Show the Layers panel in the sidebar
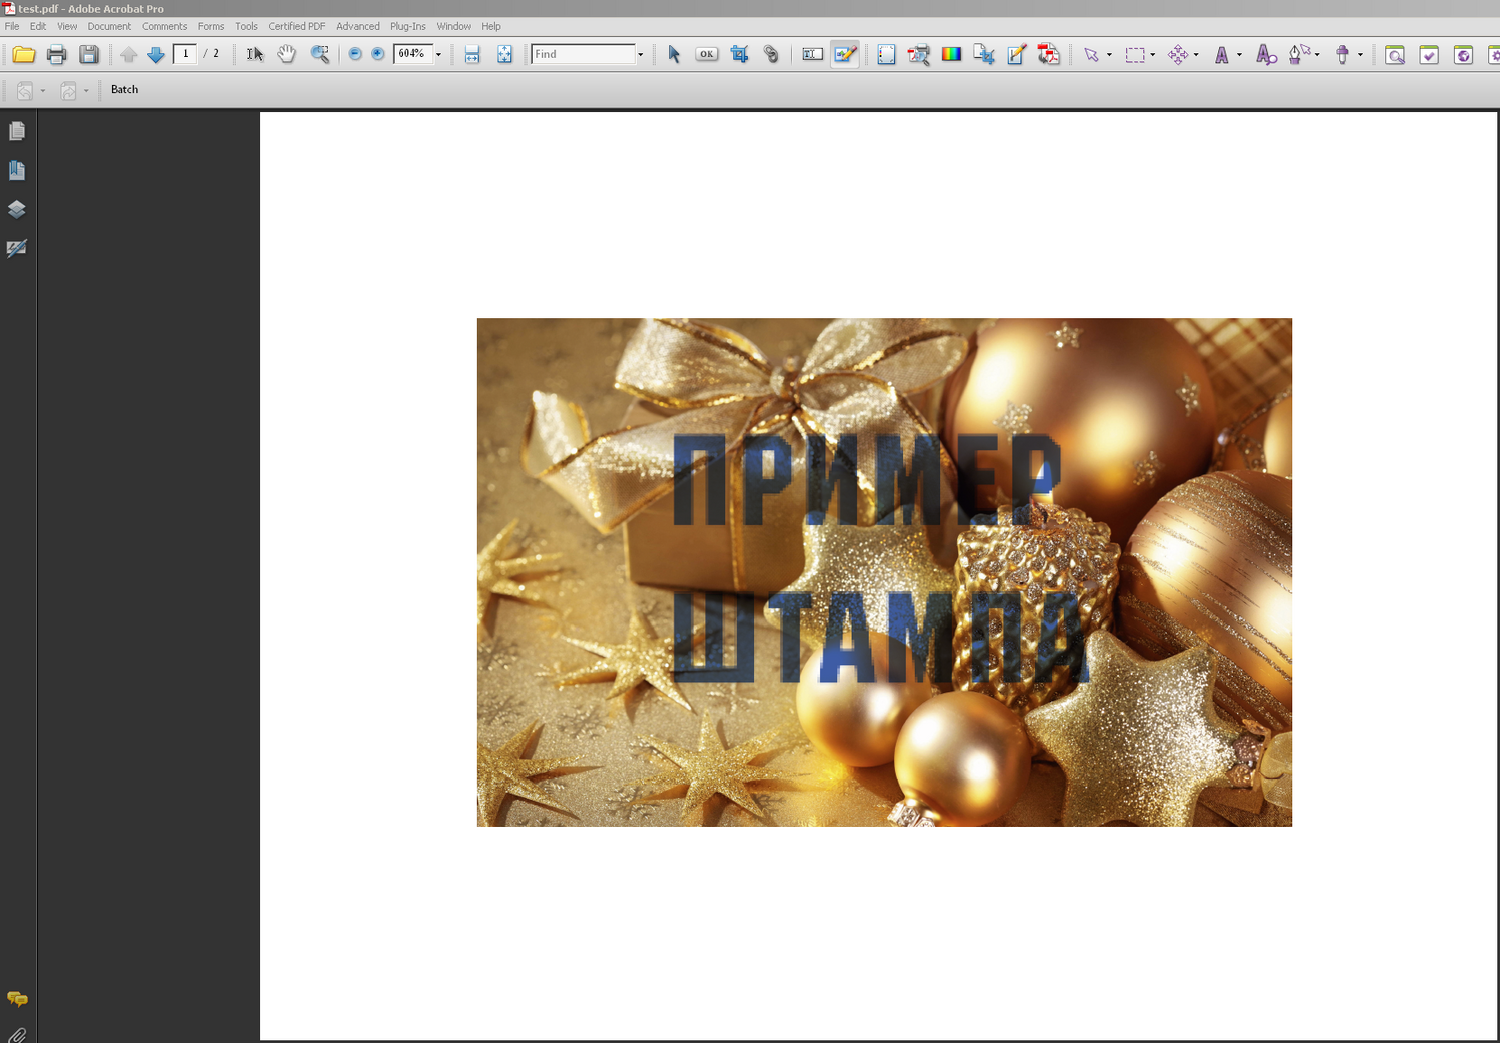 [17, 209]
